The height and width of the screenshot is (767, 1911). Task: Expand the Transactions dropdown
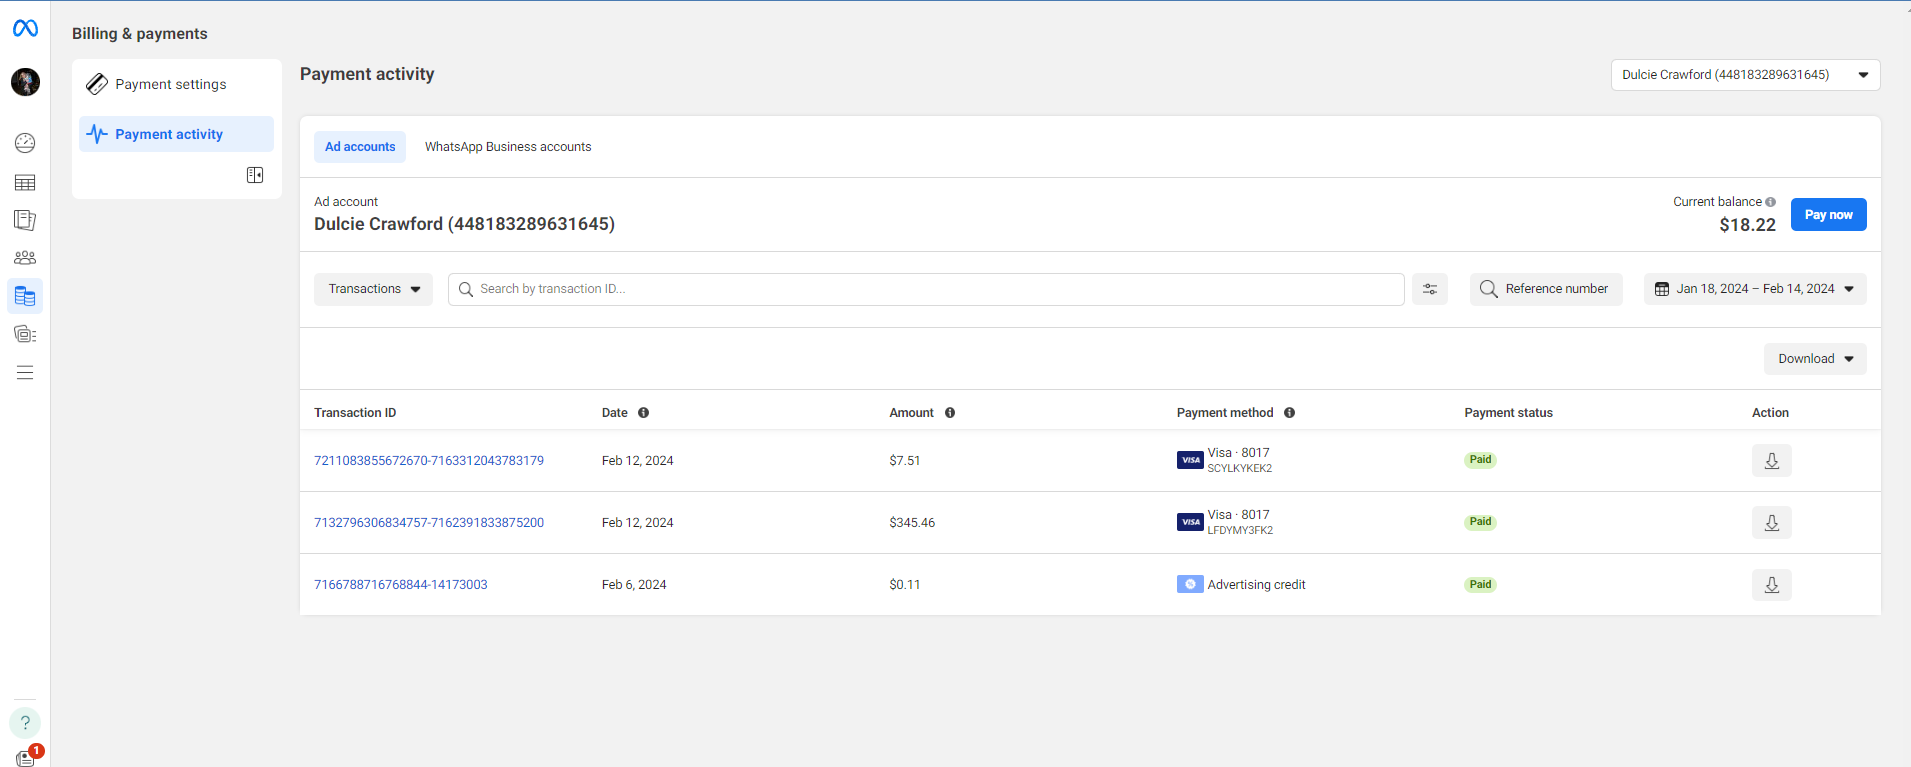373,289
